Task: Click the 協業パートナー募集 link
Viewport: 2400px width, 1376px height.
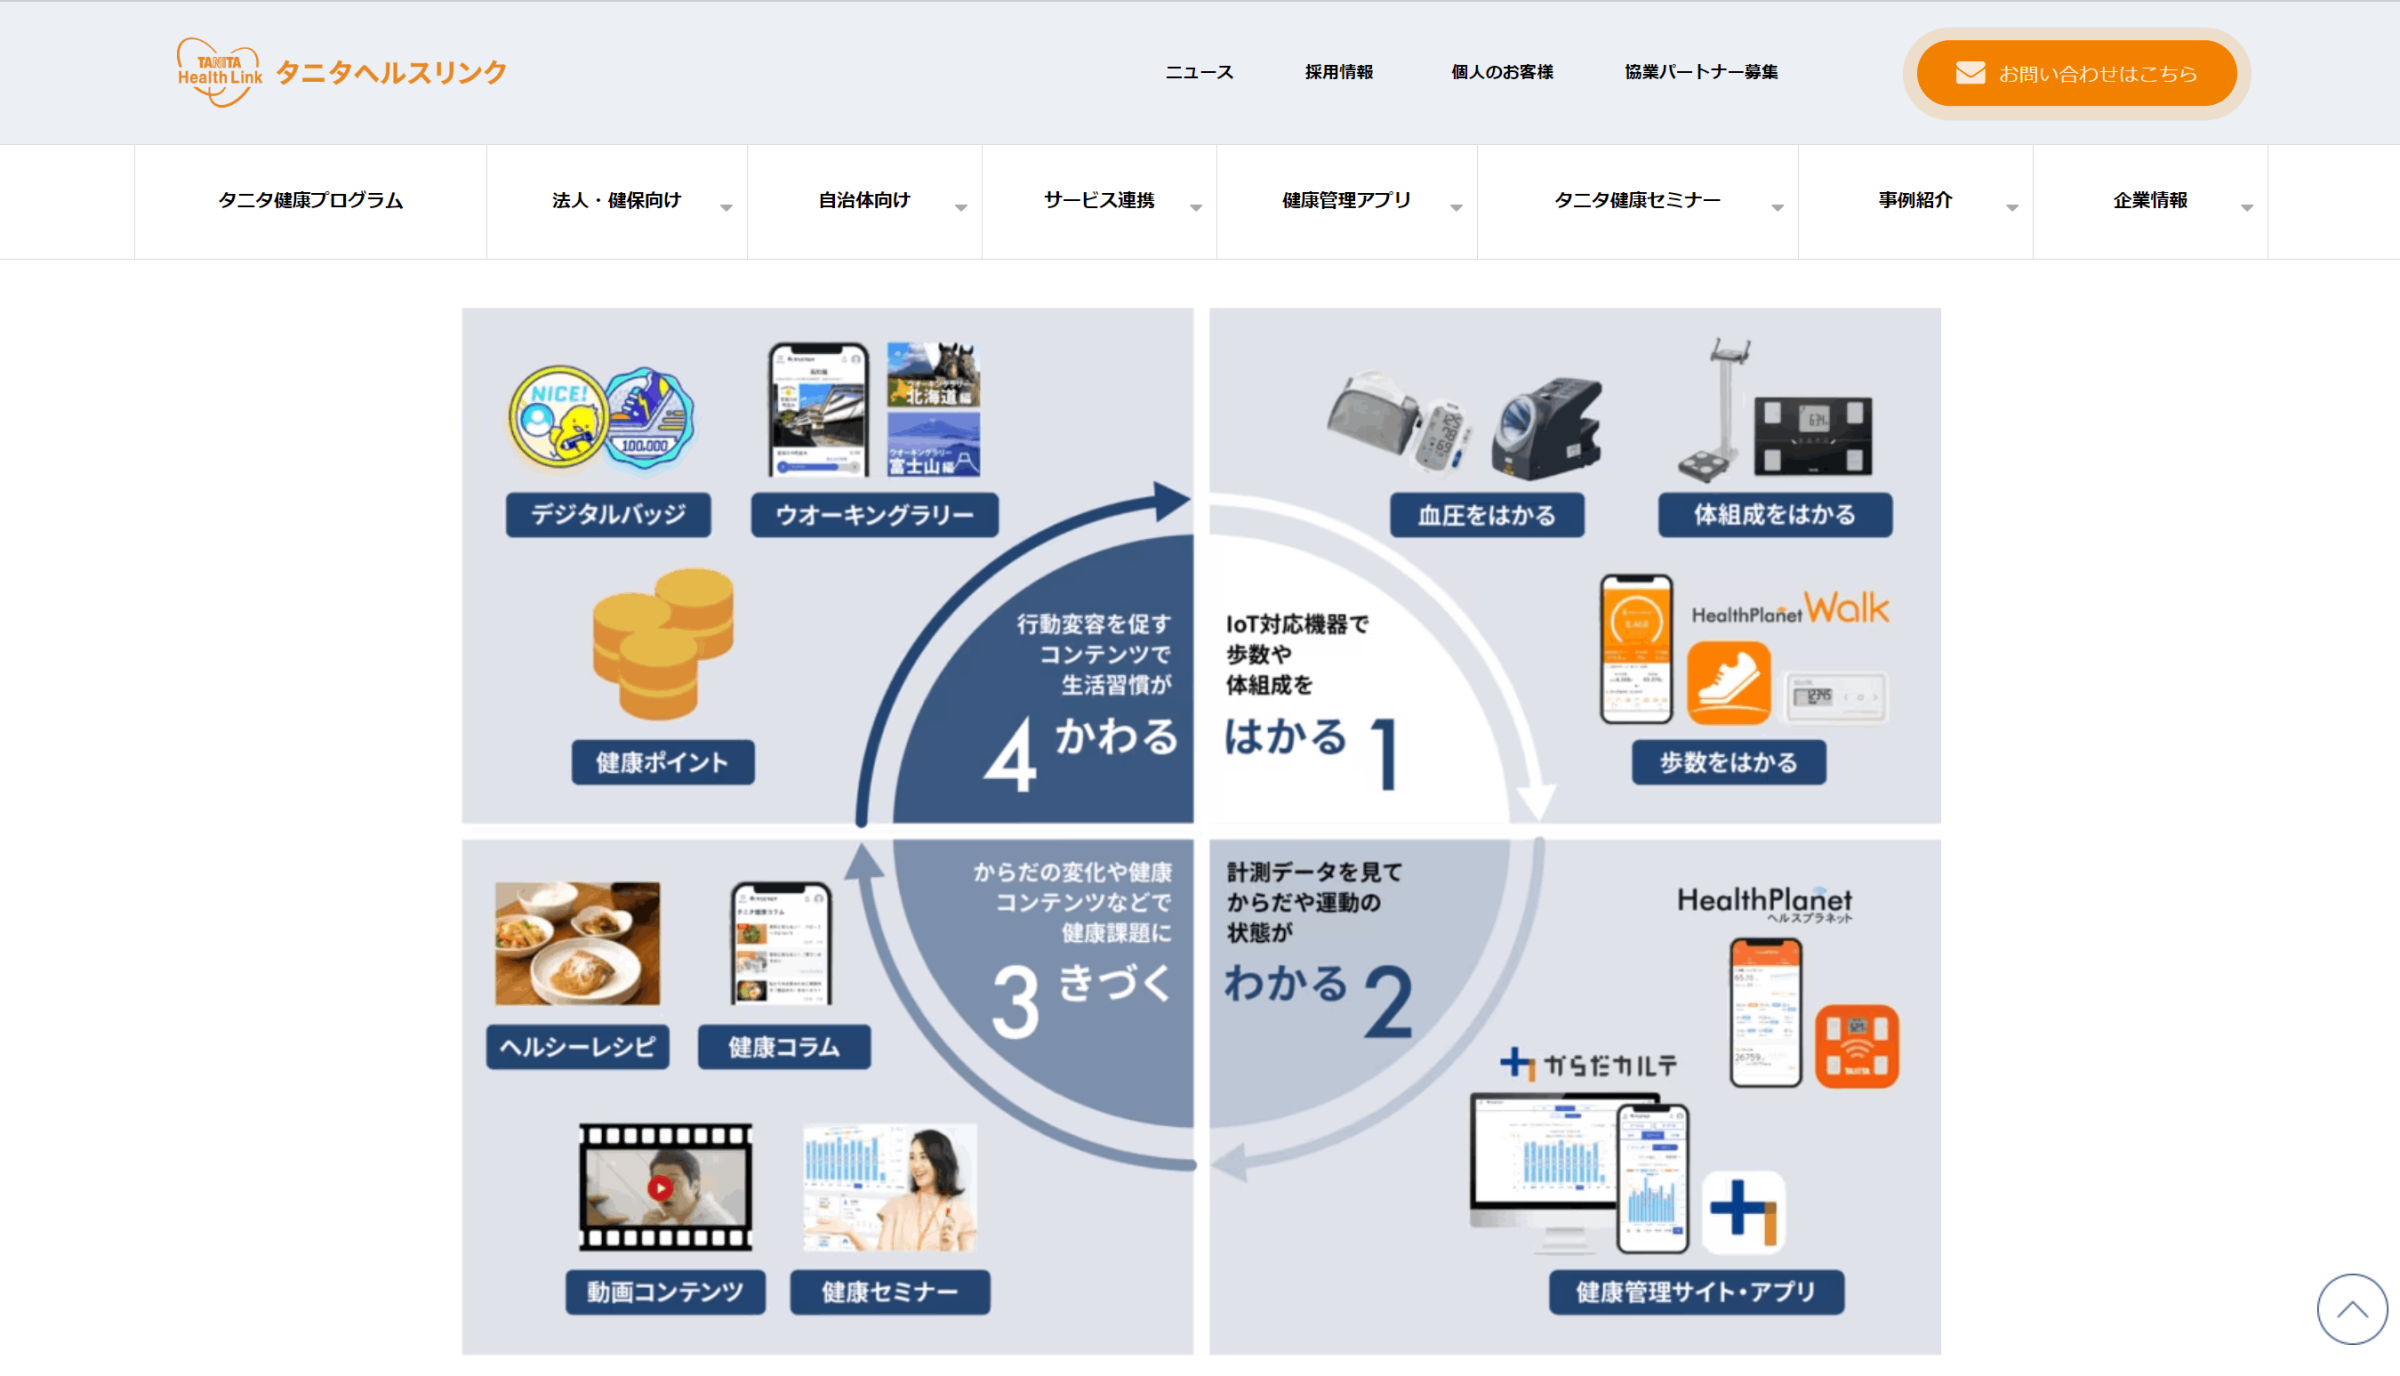Action: 1700,72
